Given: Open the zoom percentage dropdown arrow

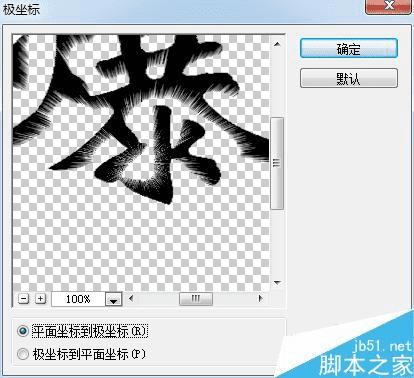Looking at the screenshot, I should [x=114, y=299].
